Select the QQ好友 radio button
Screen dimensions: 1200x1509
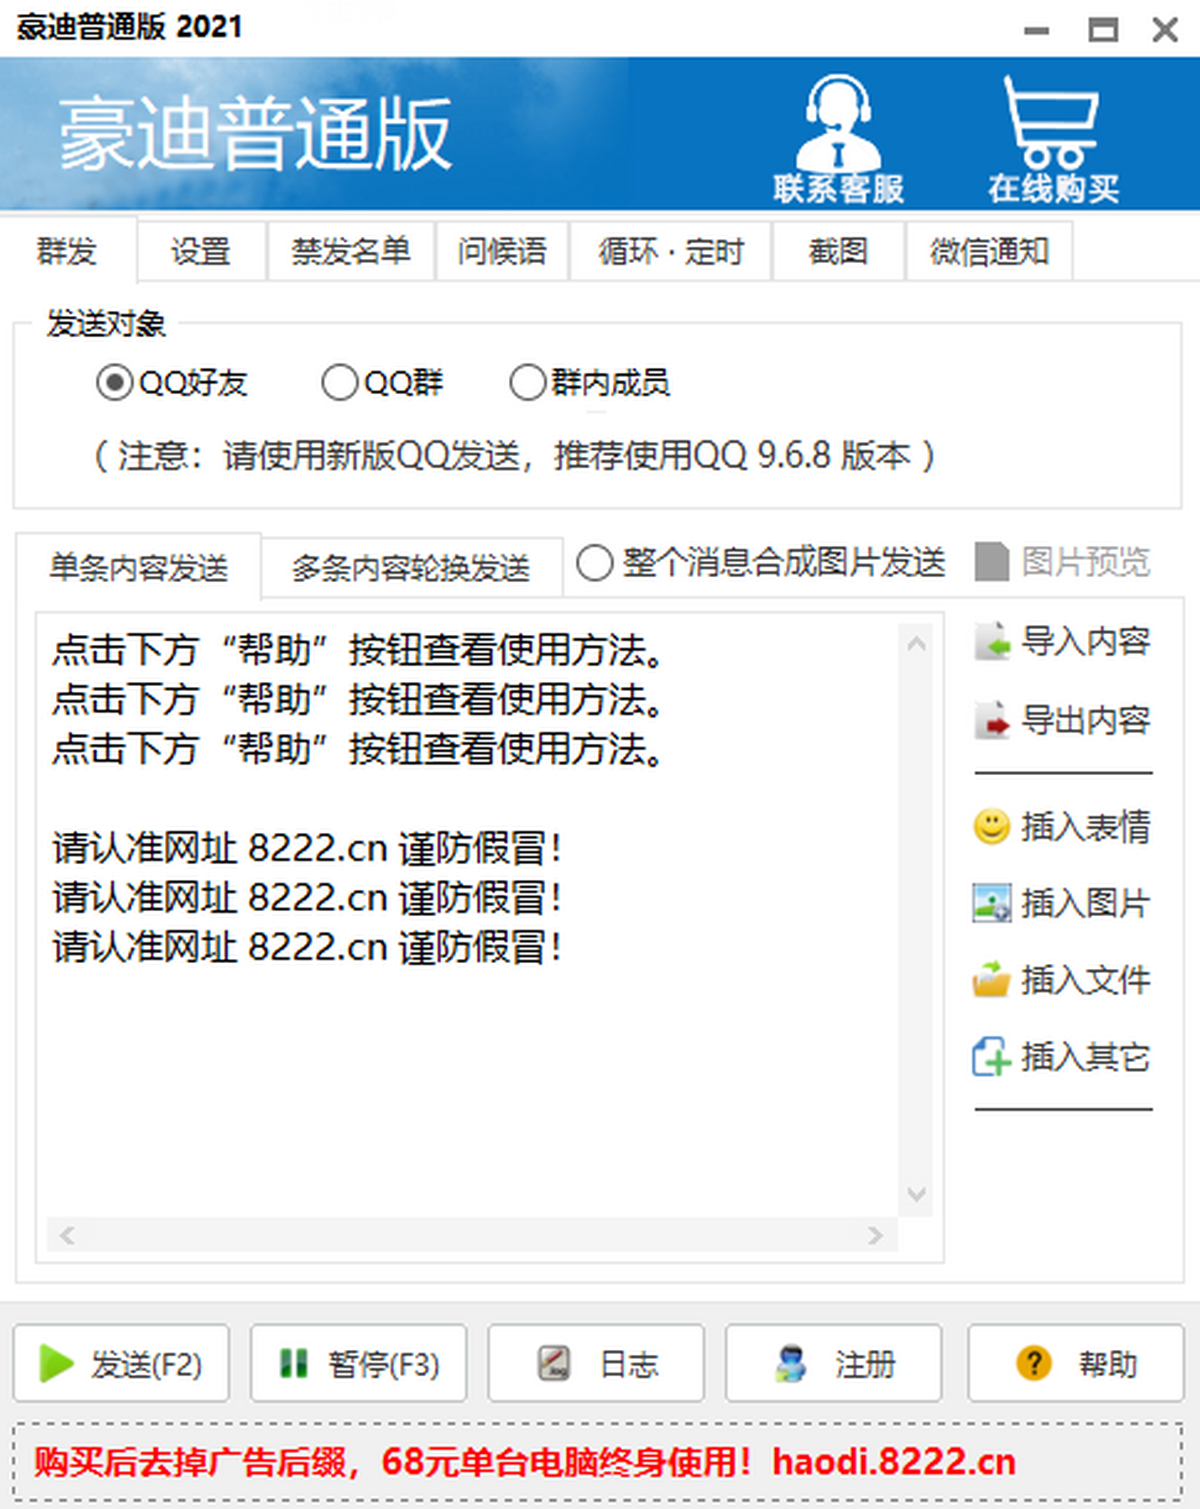tap(114, 382)
